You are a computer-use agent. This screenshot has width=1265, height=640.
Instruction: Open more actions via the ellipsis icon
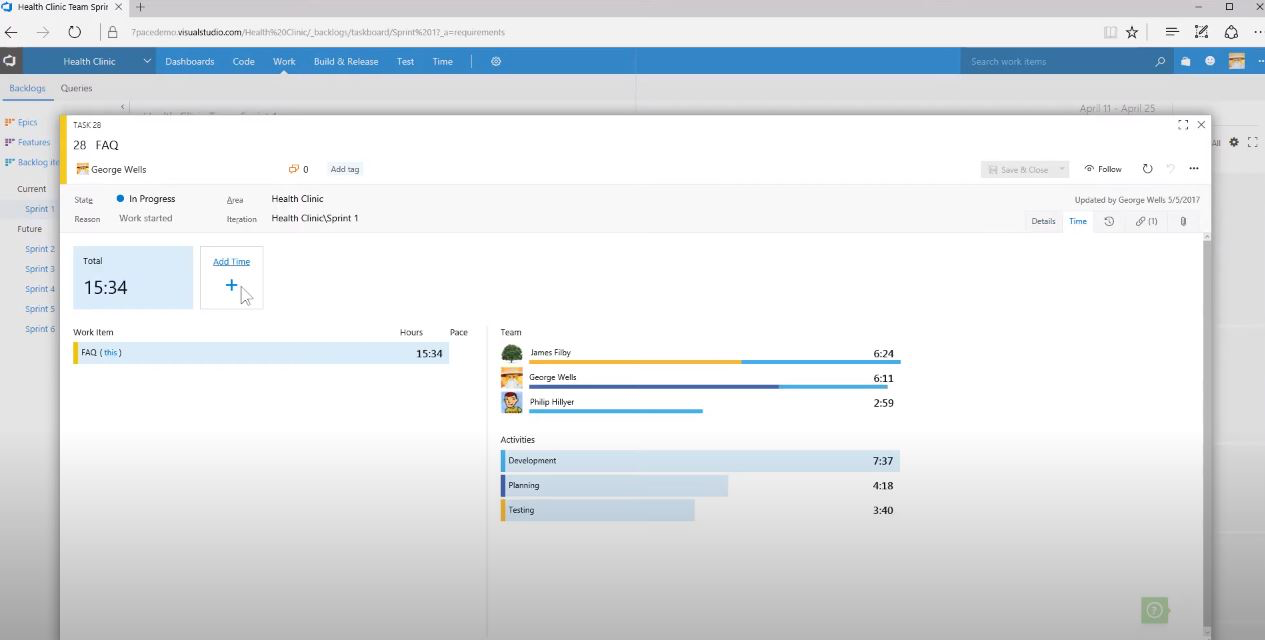[1193, 168]
